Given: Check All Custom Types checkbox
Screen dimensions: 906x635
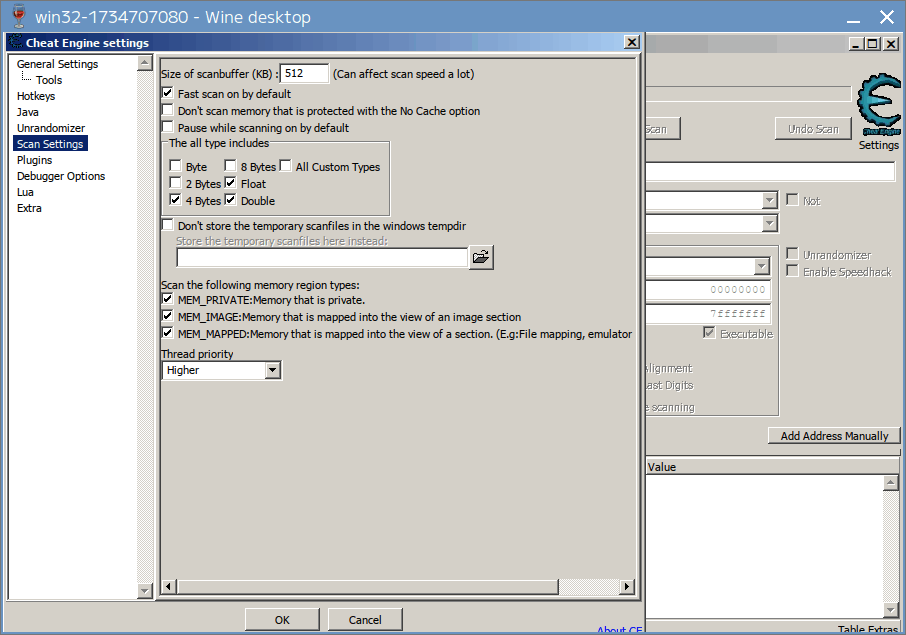Looking at the screenshot, I should pos(285,166).
